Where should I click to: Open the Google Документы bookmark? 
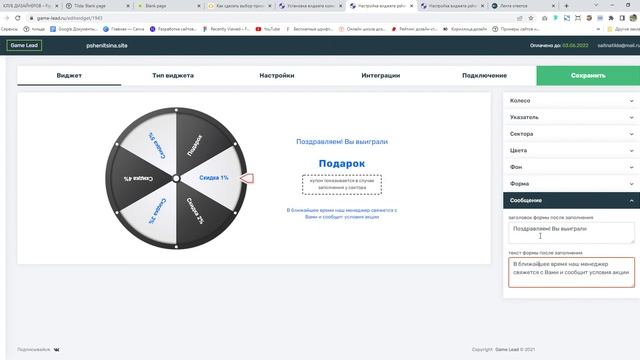(x=73, y=29)
